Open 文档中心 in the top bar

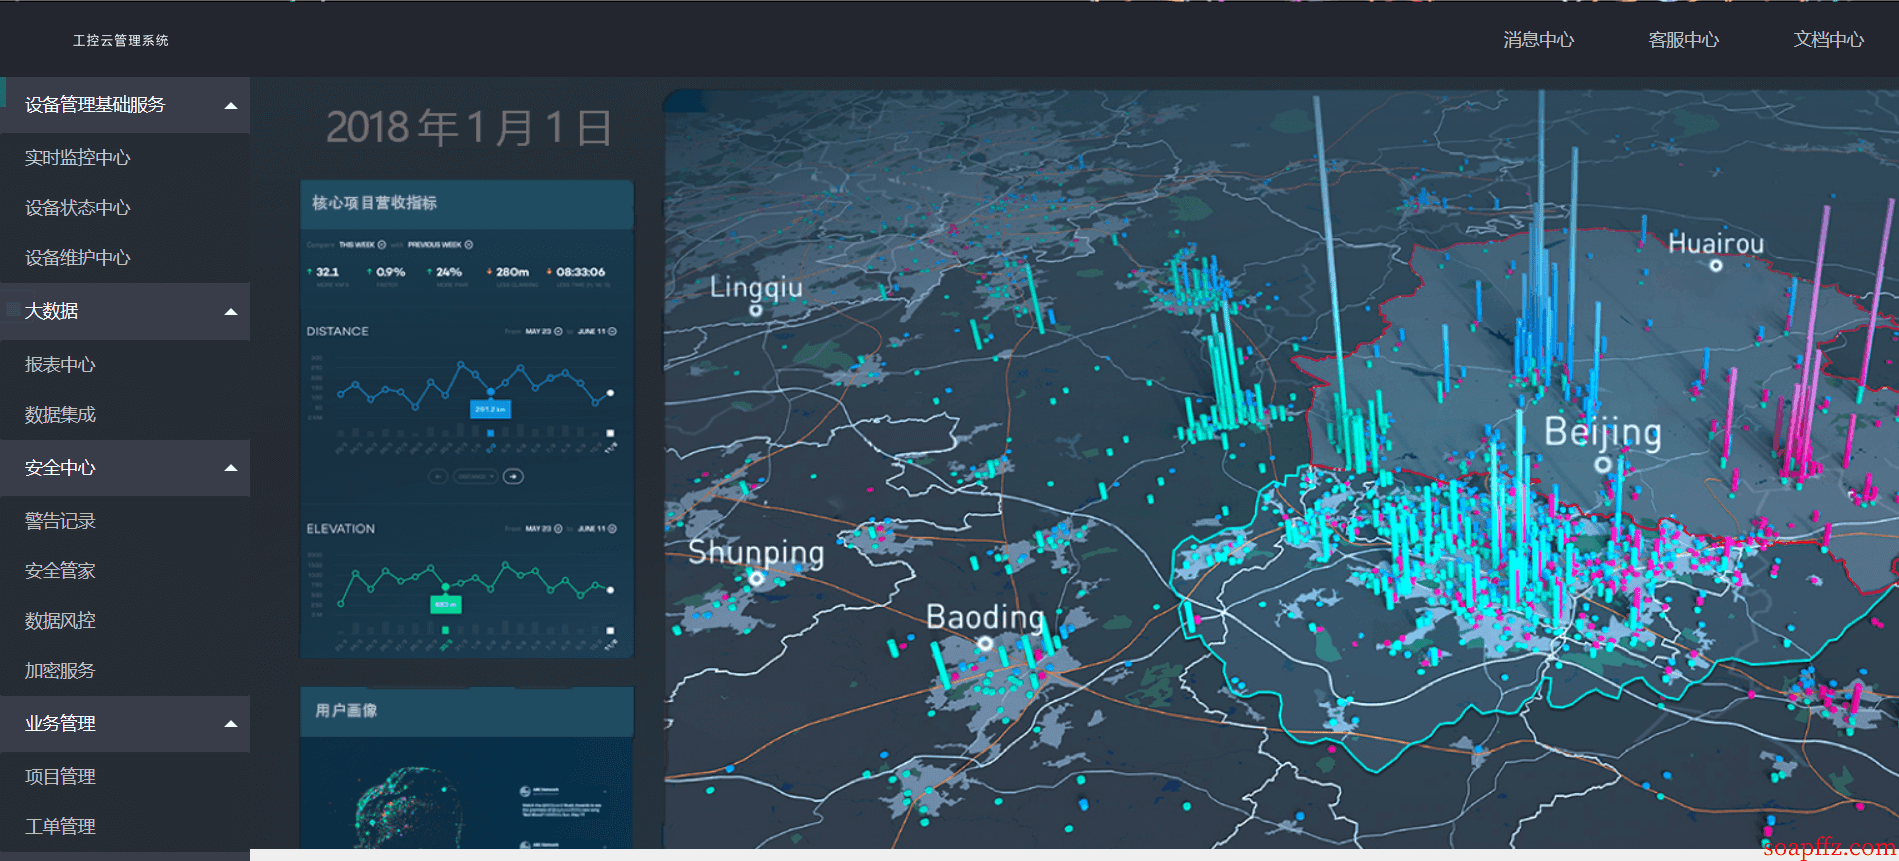point(1828,40)
